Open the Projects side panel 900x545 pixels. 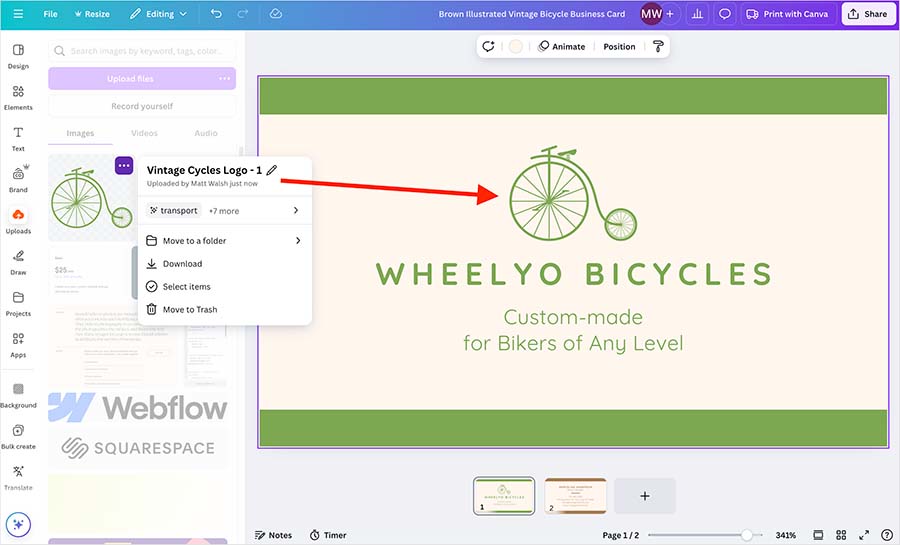click(18, 304)
